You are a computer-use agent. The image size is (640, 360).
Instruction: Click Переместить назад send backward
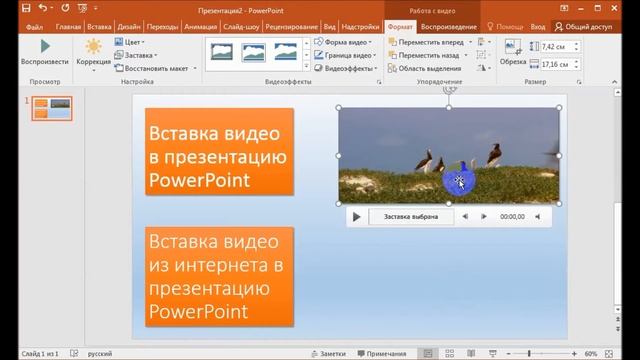(424, 55)
